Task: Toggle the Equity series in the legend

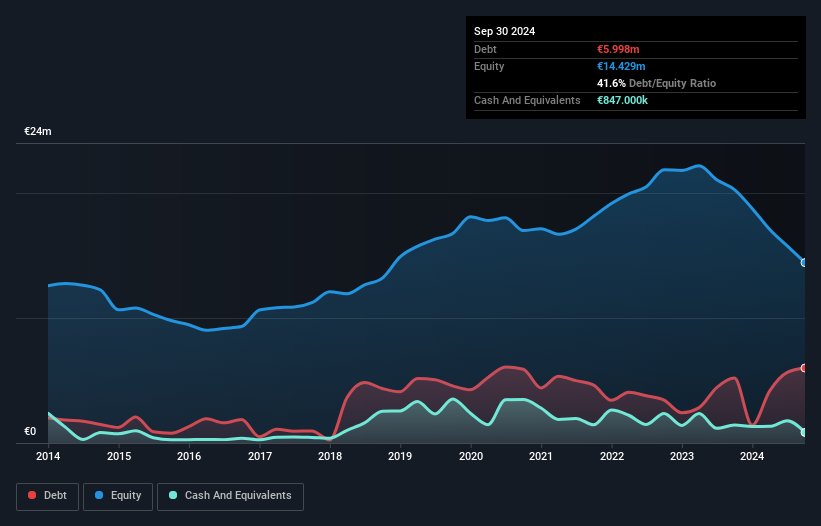Action: tap(118, 496)
